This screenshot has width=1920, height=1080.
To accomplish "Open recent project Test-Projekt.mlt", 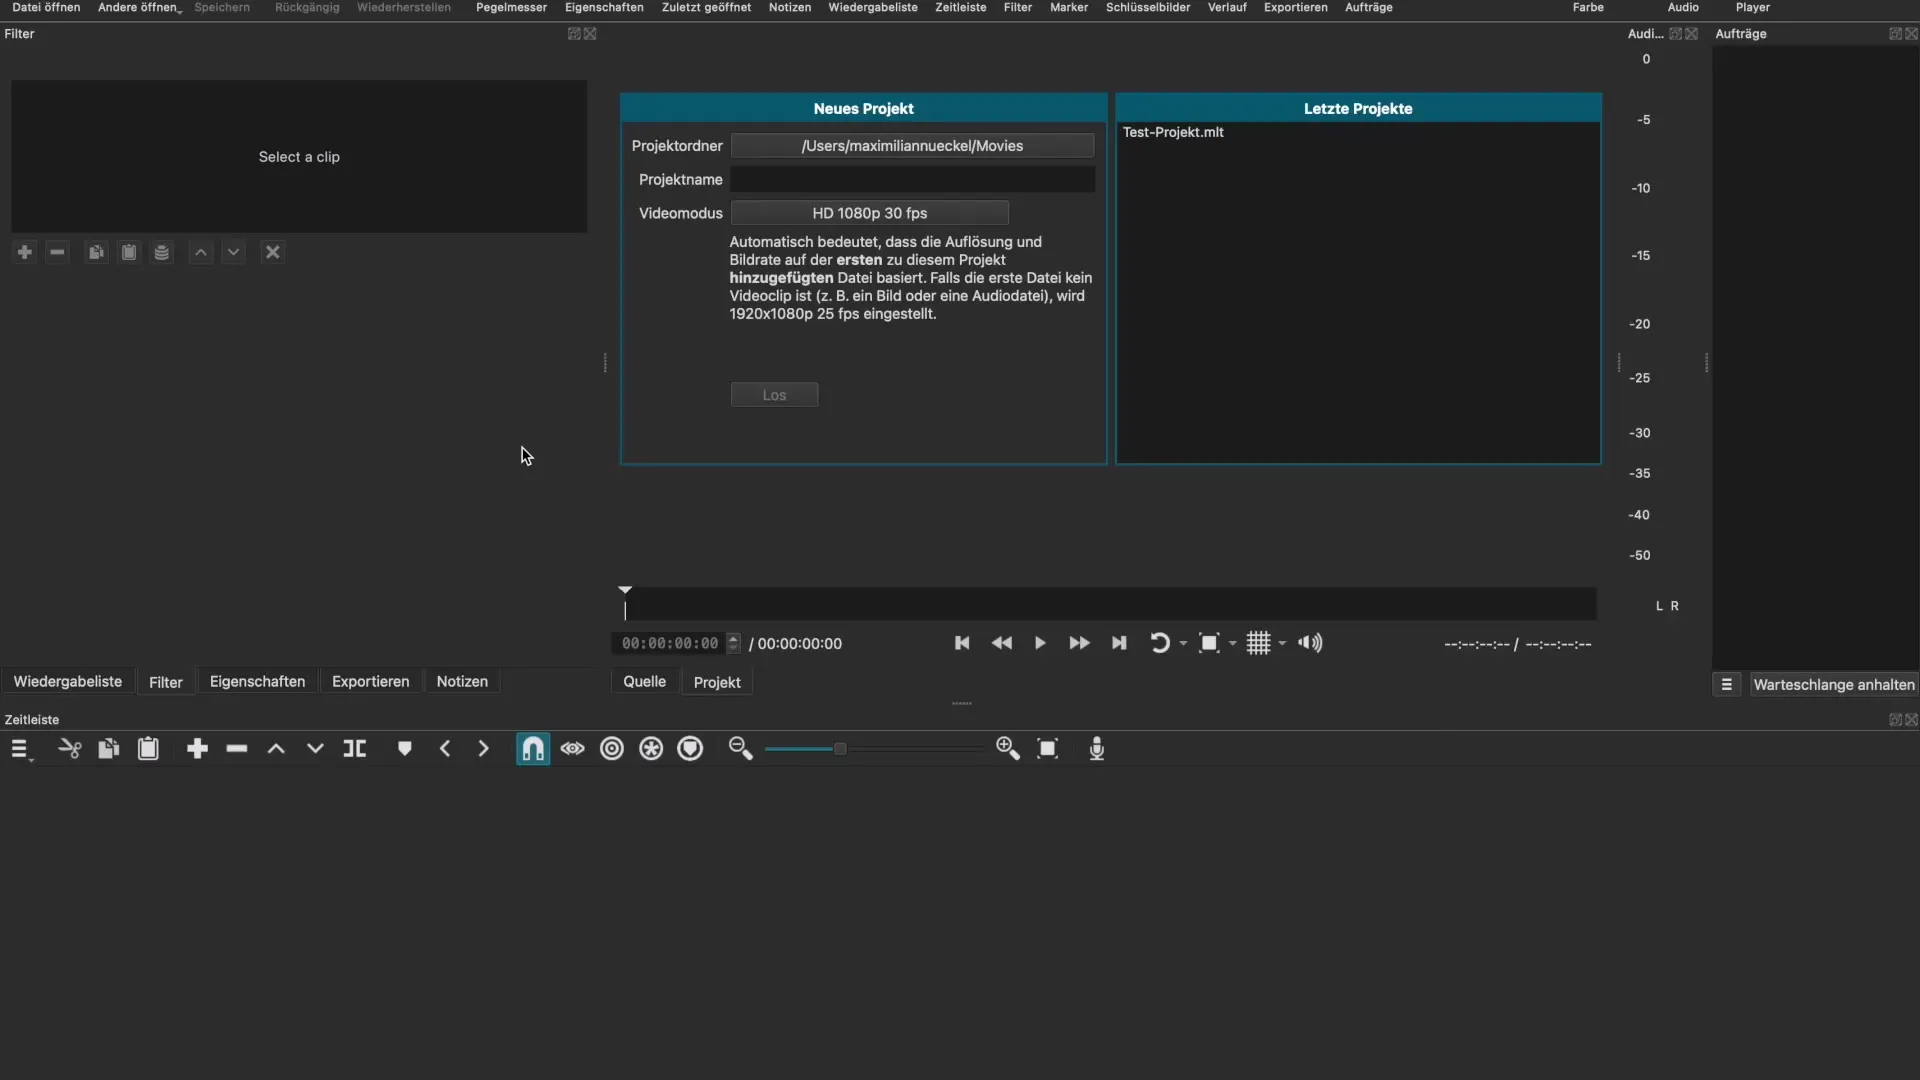I will coord(1173,132).
